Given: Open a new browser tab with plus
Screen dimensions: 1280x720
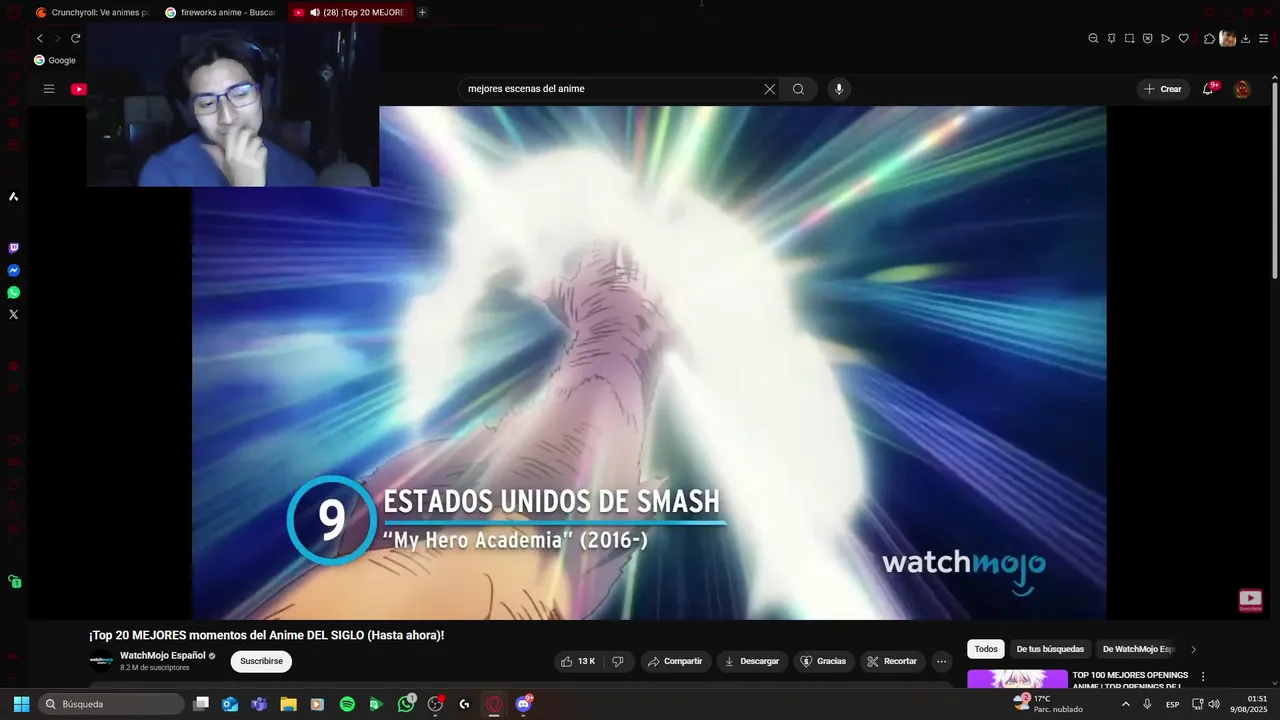Looking at the screenshot, I should (422, 12).
